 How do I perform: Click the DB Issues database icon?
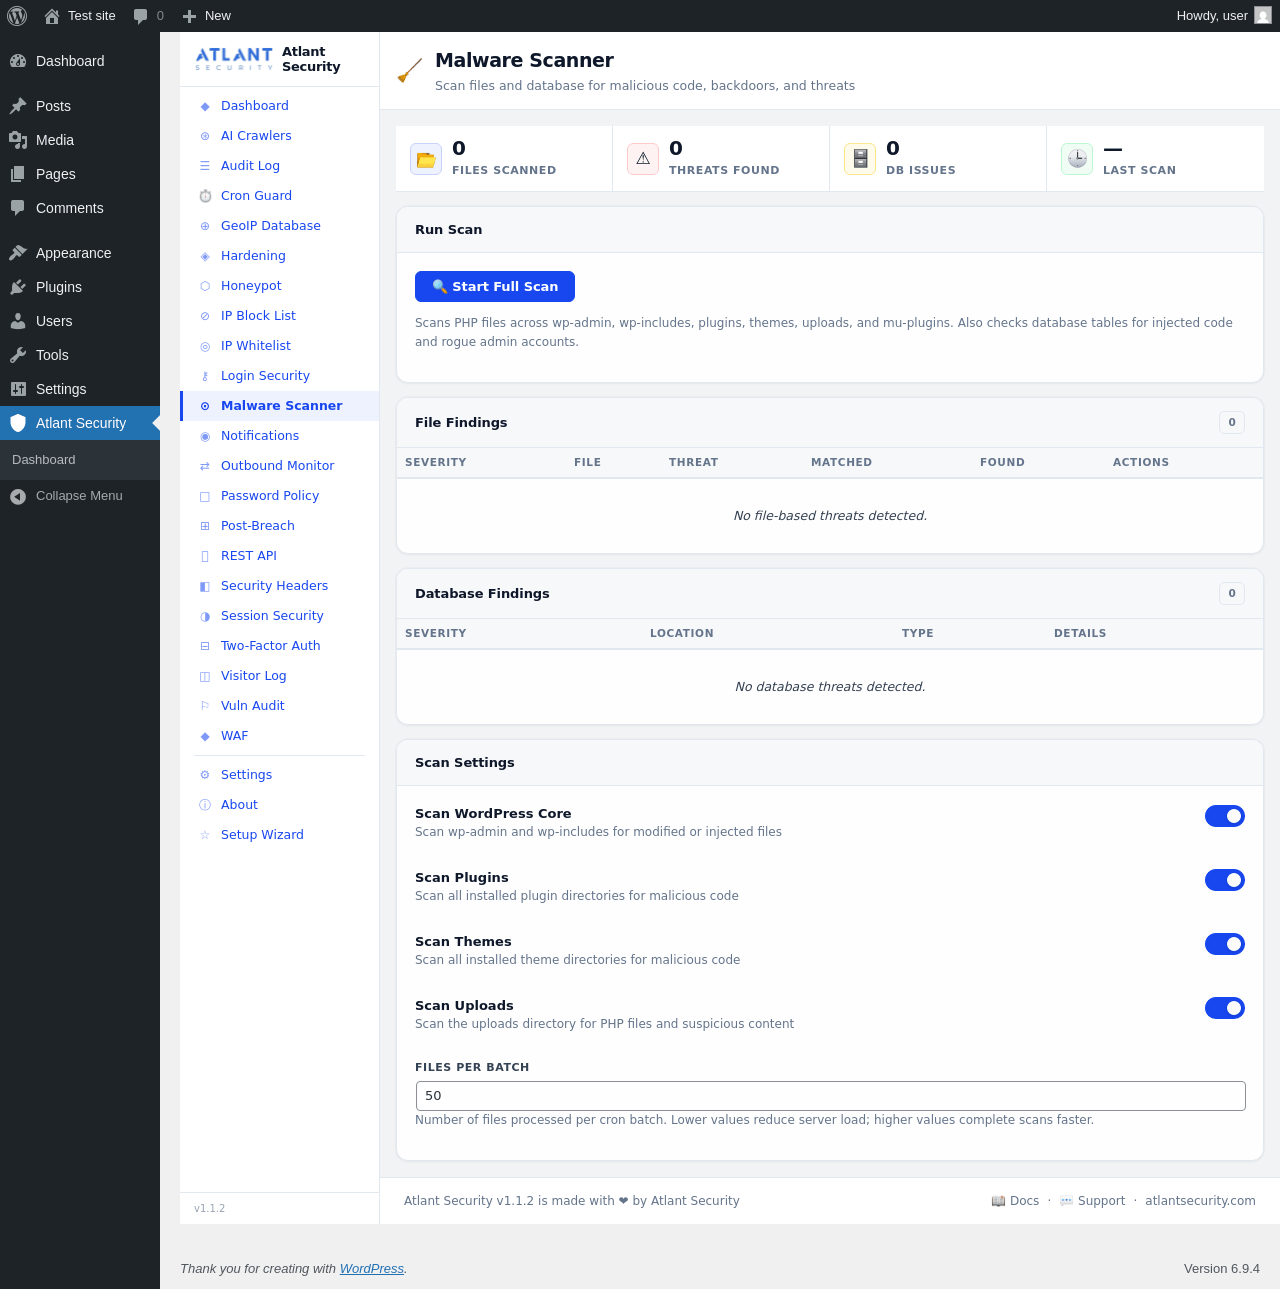pyautogui.click(x=860, y=159)
